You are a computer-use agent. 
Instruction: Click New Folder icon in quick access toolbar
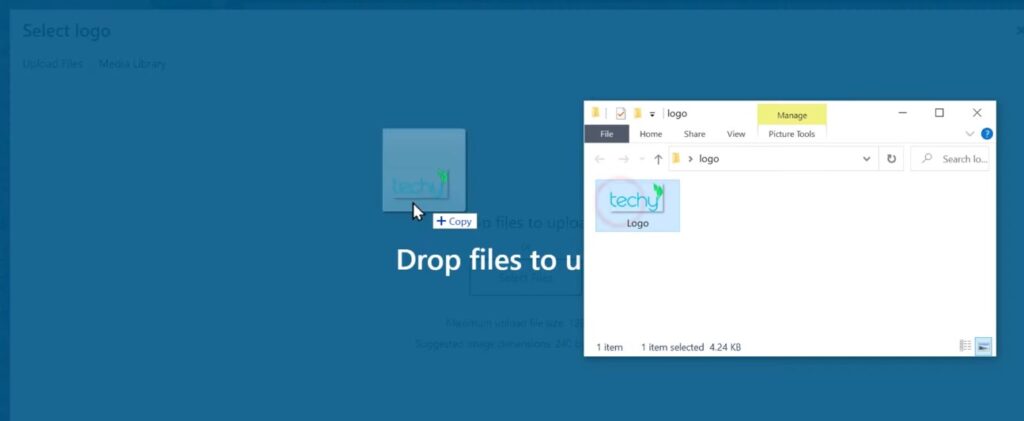click(637, 114)
